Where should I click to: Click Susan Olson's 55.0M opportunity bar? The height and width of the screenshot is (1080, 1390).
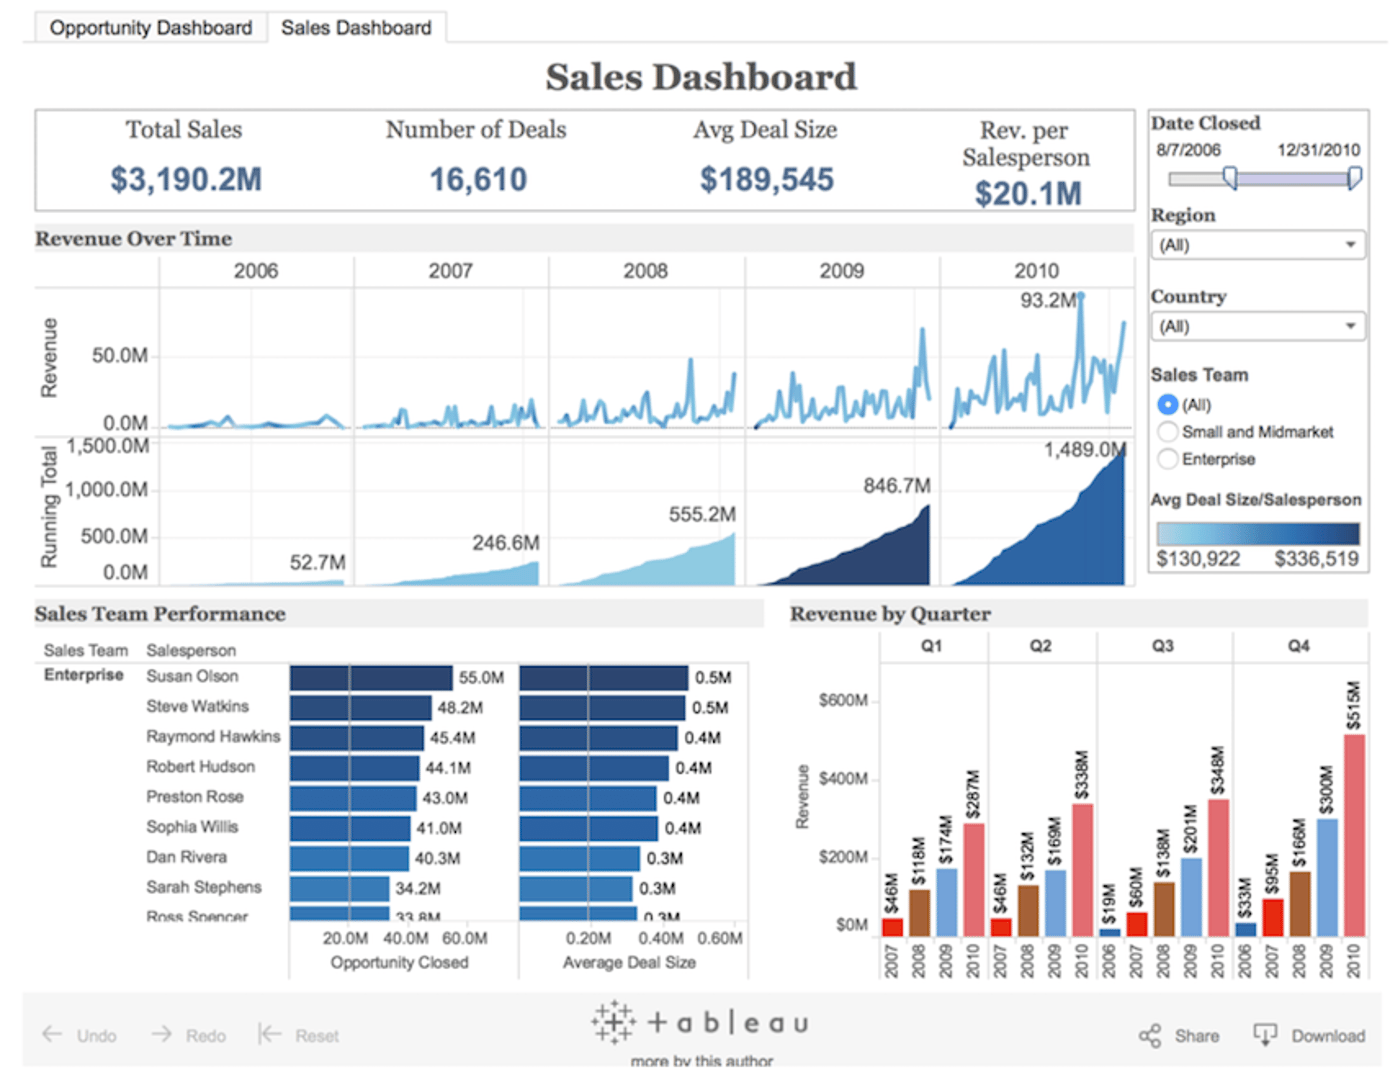[x=370, y=676]
